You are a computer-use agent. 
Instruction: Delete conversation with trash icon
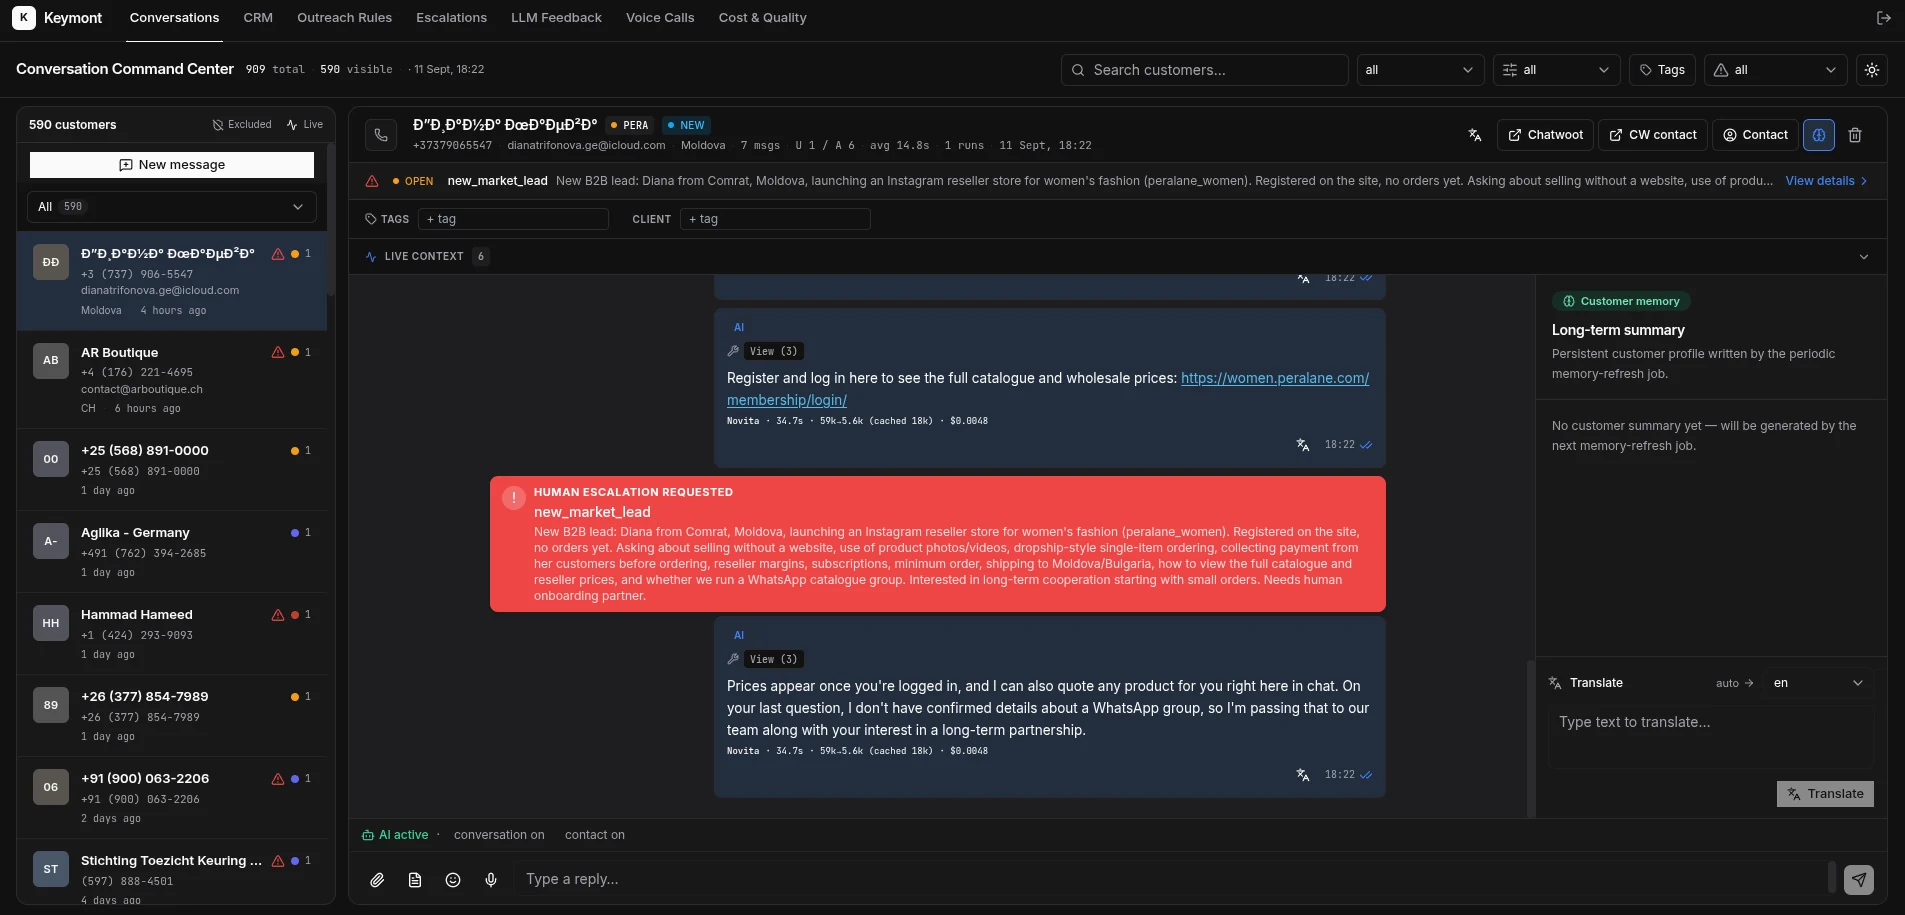tap(1855, 135)
